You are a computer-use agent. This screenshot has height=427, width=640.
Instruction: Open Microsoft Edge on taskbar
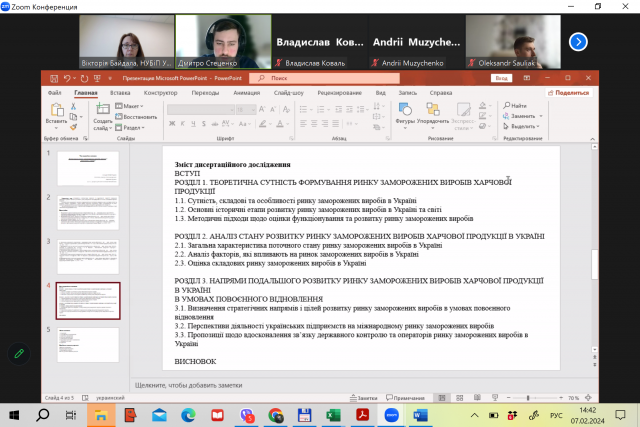(x=188, y=416)
